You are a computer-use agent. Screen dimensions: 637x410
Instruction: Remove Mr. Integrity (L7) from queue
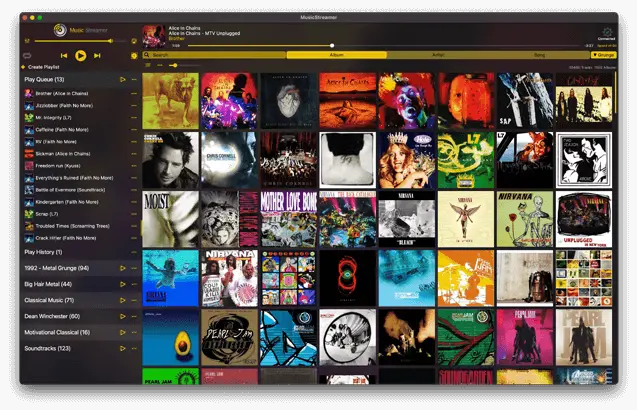[x=134, y=118]
